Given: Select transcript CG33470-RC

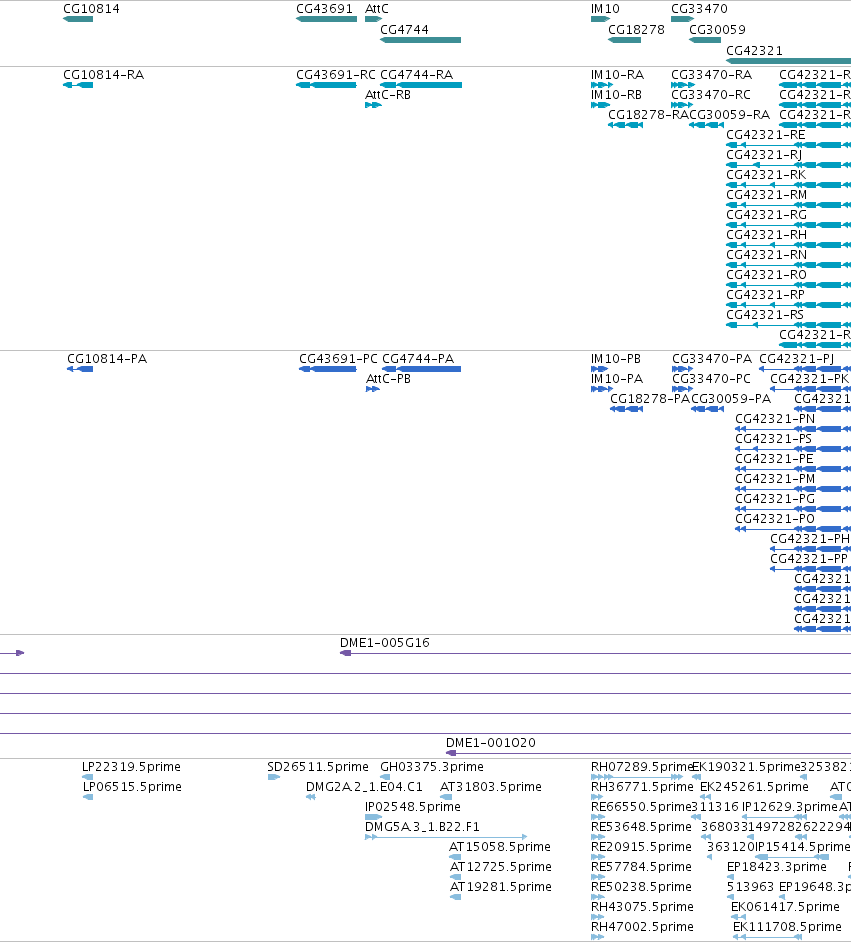Looking at the screenshot, I should [682, 105].
